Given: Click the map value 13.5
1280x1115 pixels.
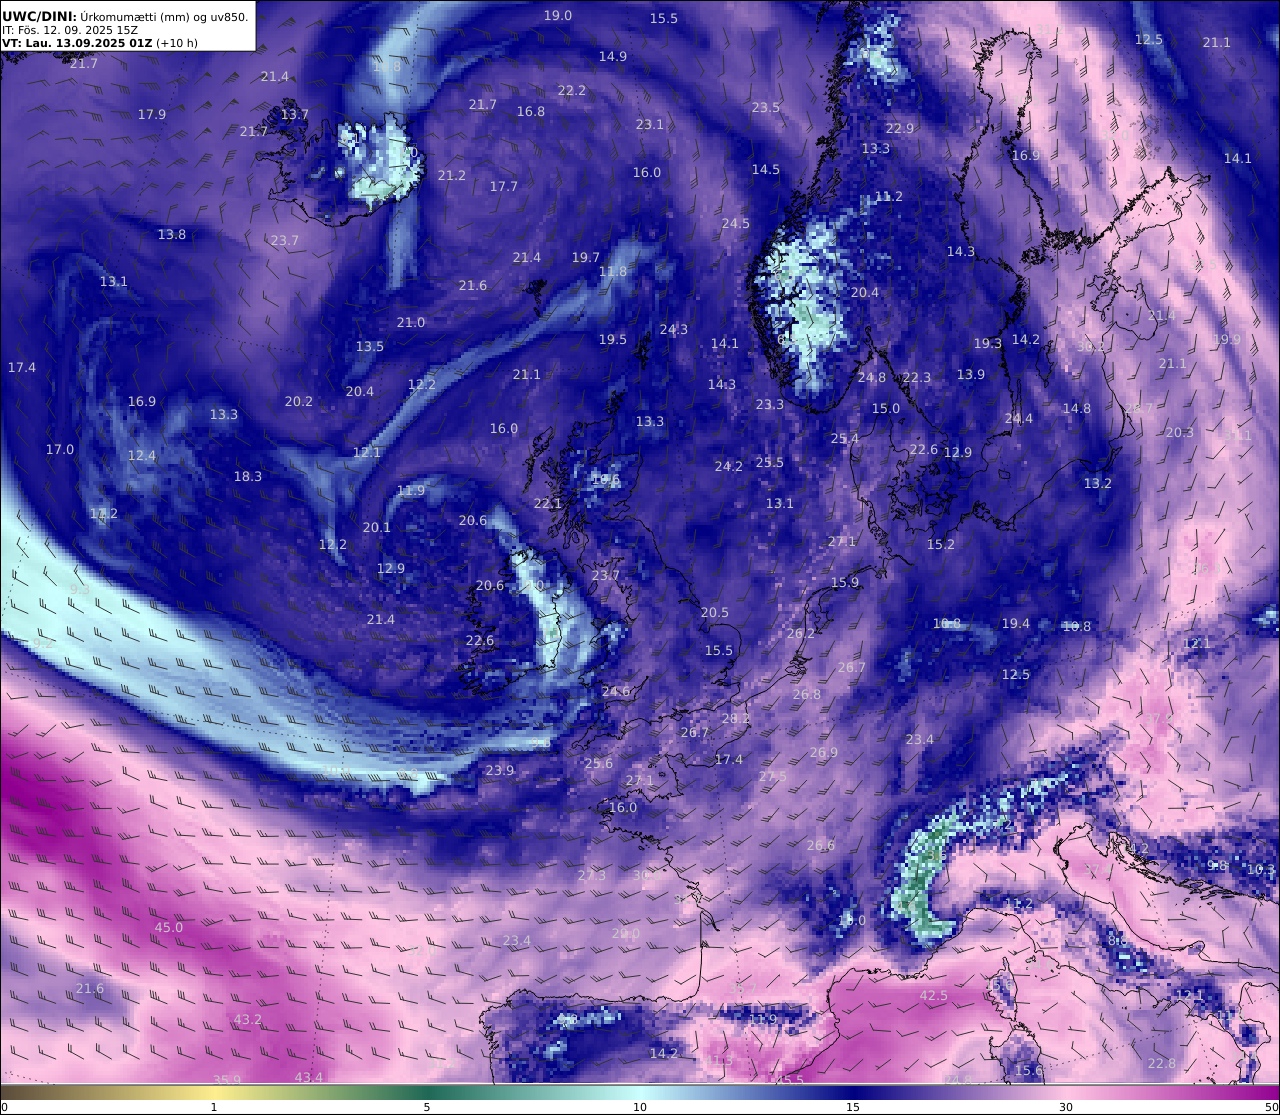Looking at the screenshot, I should [370, 346].
